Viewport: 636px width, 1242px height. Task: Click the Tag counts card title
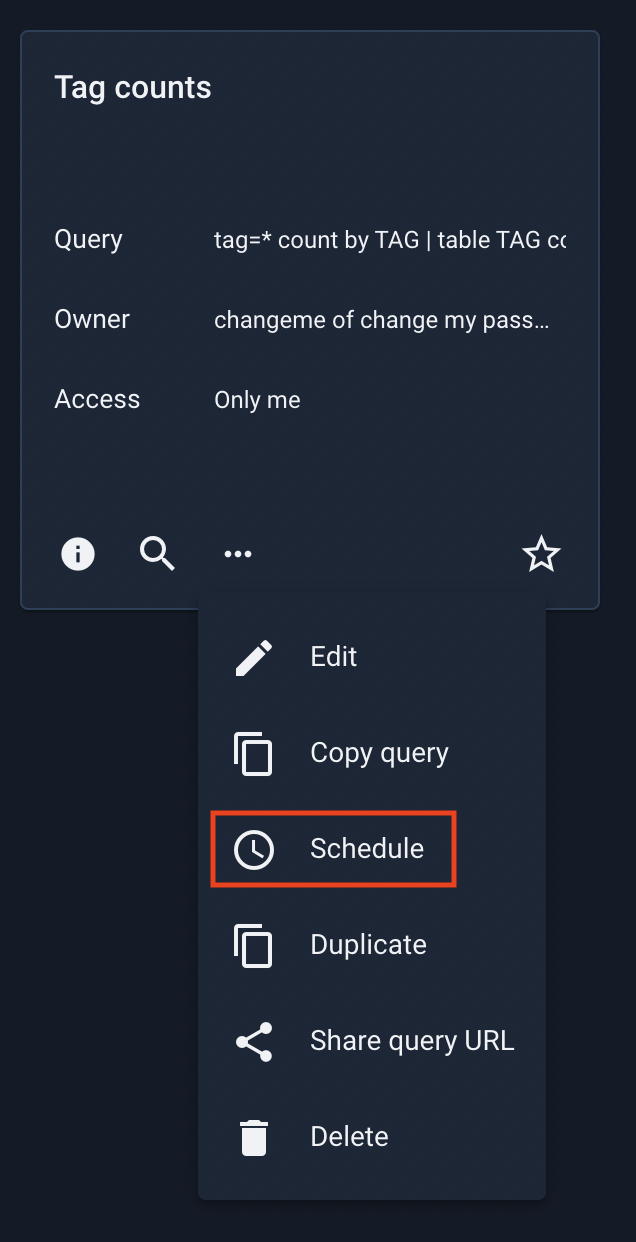[133, 88]
